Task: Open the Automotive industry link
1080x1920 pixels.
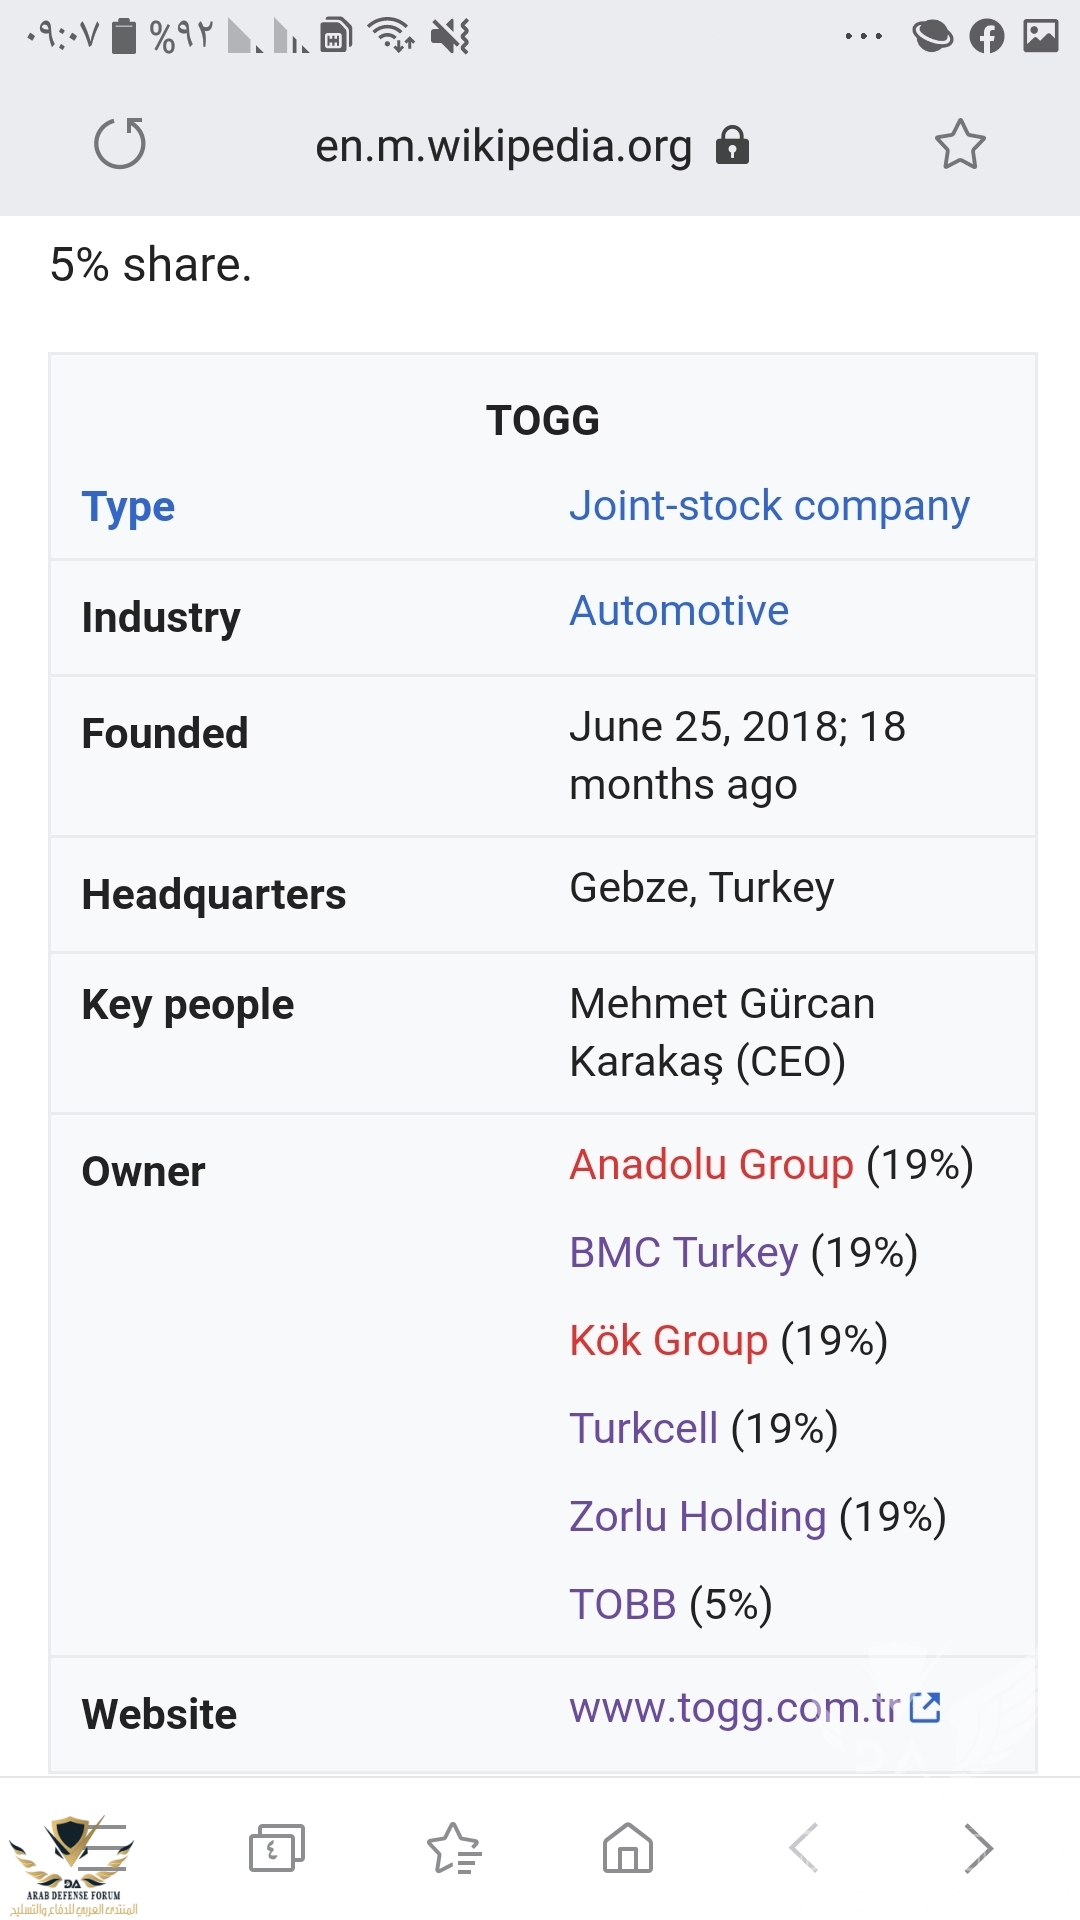Action: [x=679, y=610]
